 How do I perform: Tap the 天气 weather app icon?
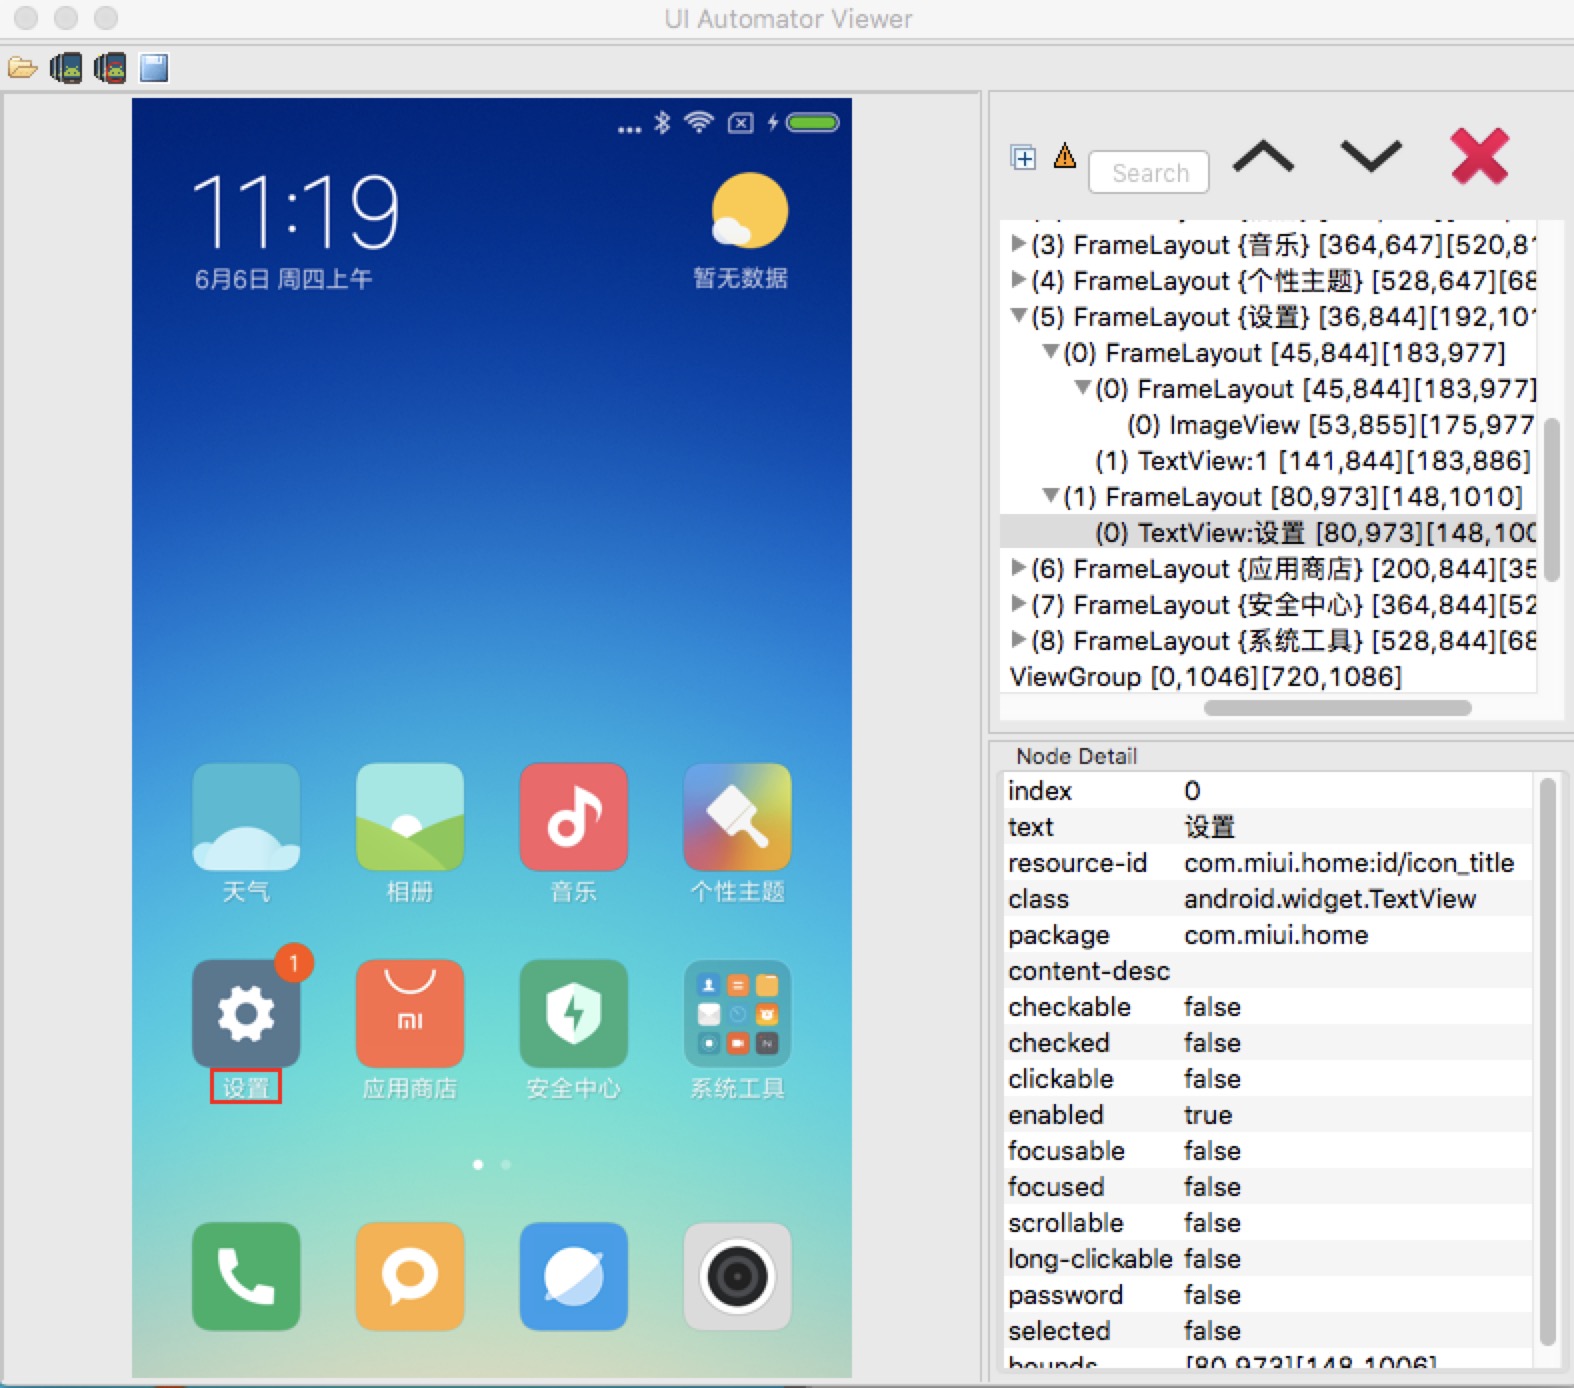[x=246, y=817]
